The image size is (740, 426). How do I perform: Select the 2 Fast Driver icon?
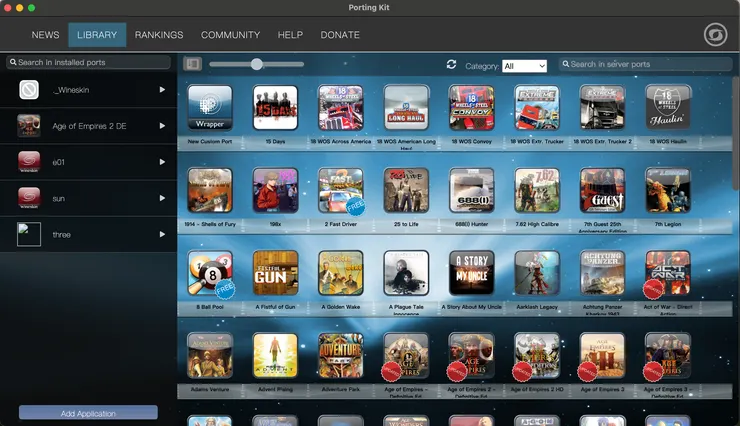pyautogui.click(x=341, y=190)
